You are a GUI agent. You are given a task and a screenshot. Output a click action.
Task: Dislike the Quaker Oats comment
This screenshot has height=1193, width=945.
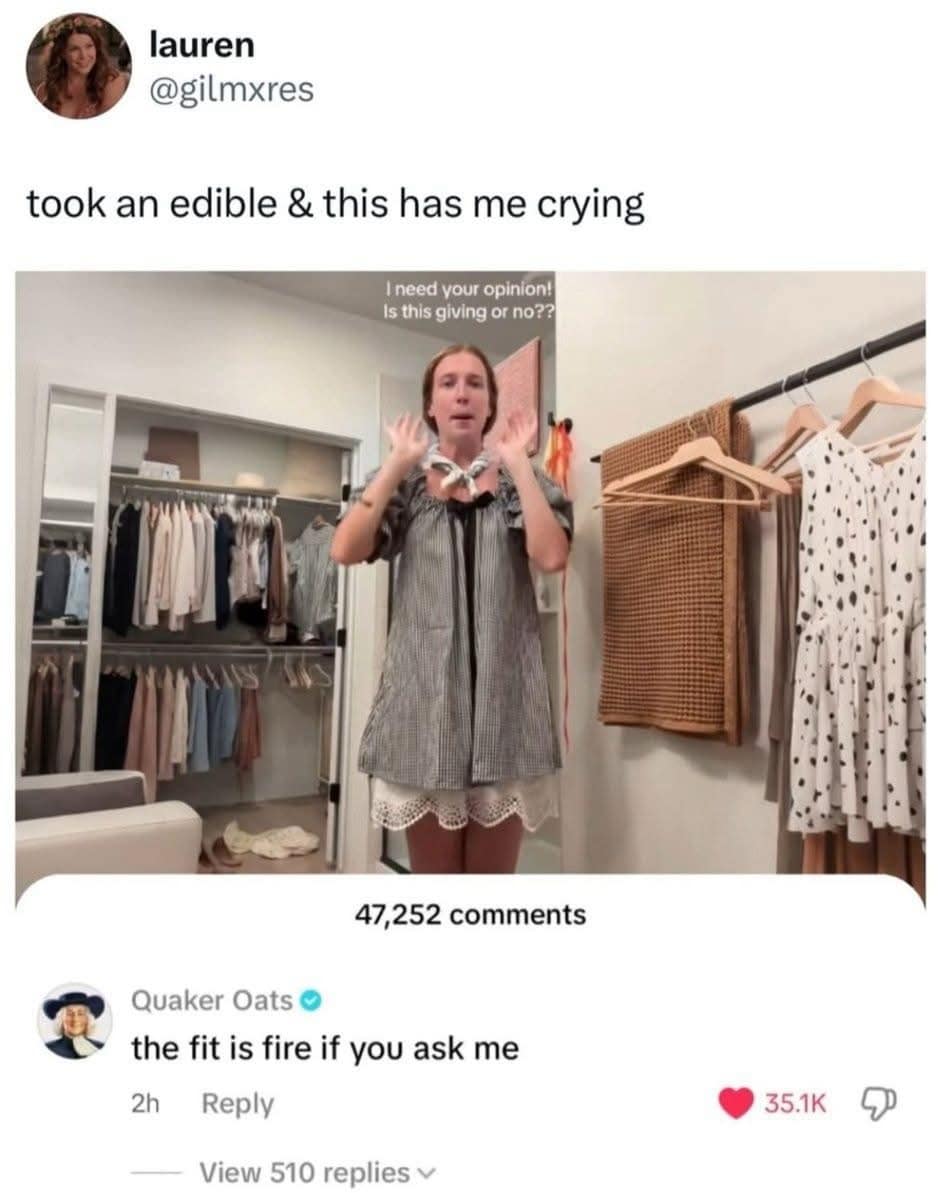coord(878,1103)
